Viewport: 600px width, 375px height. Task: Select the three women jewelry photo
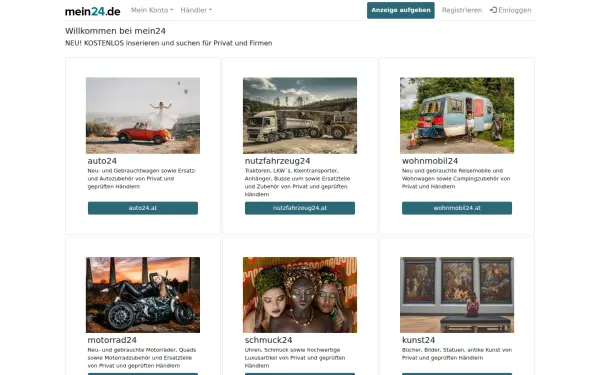click(300, 295)
